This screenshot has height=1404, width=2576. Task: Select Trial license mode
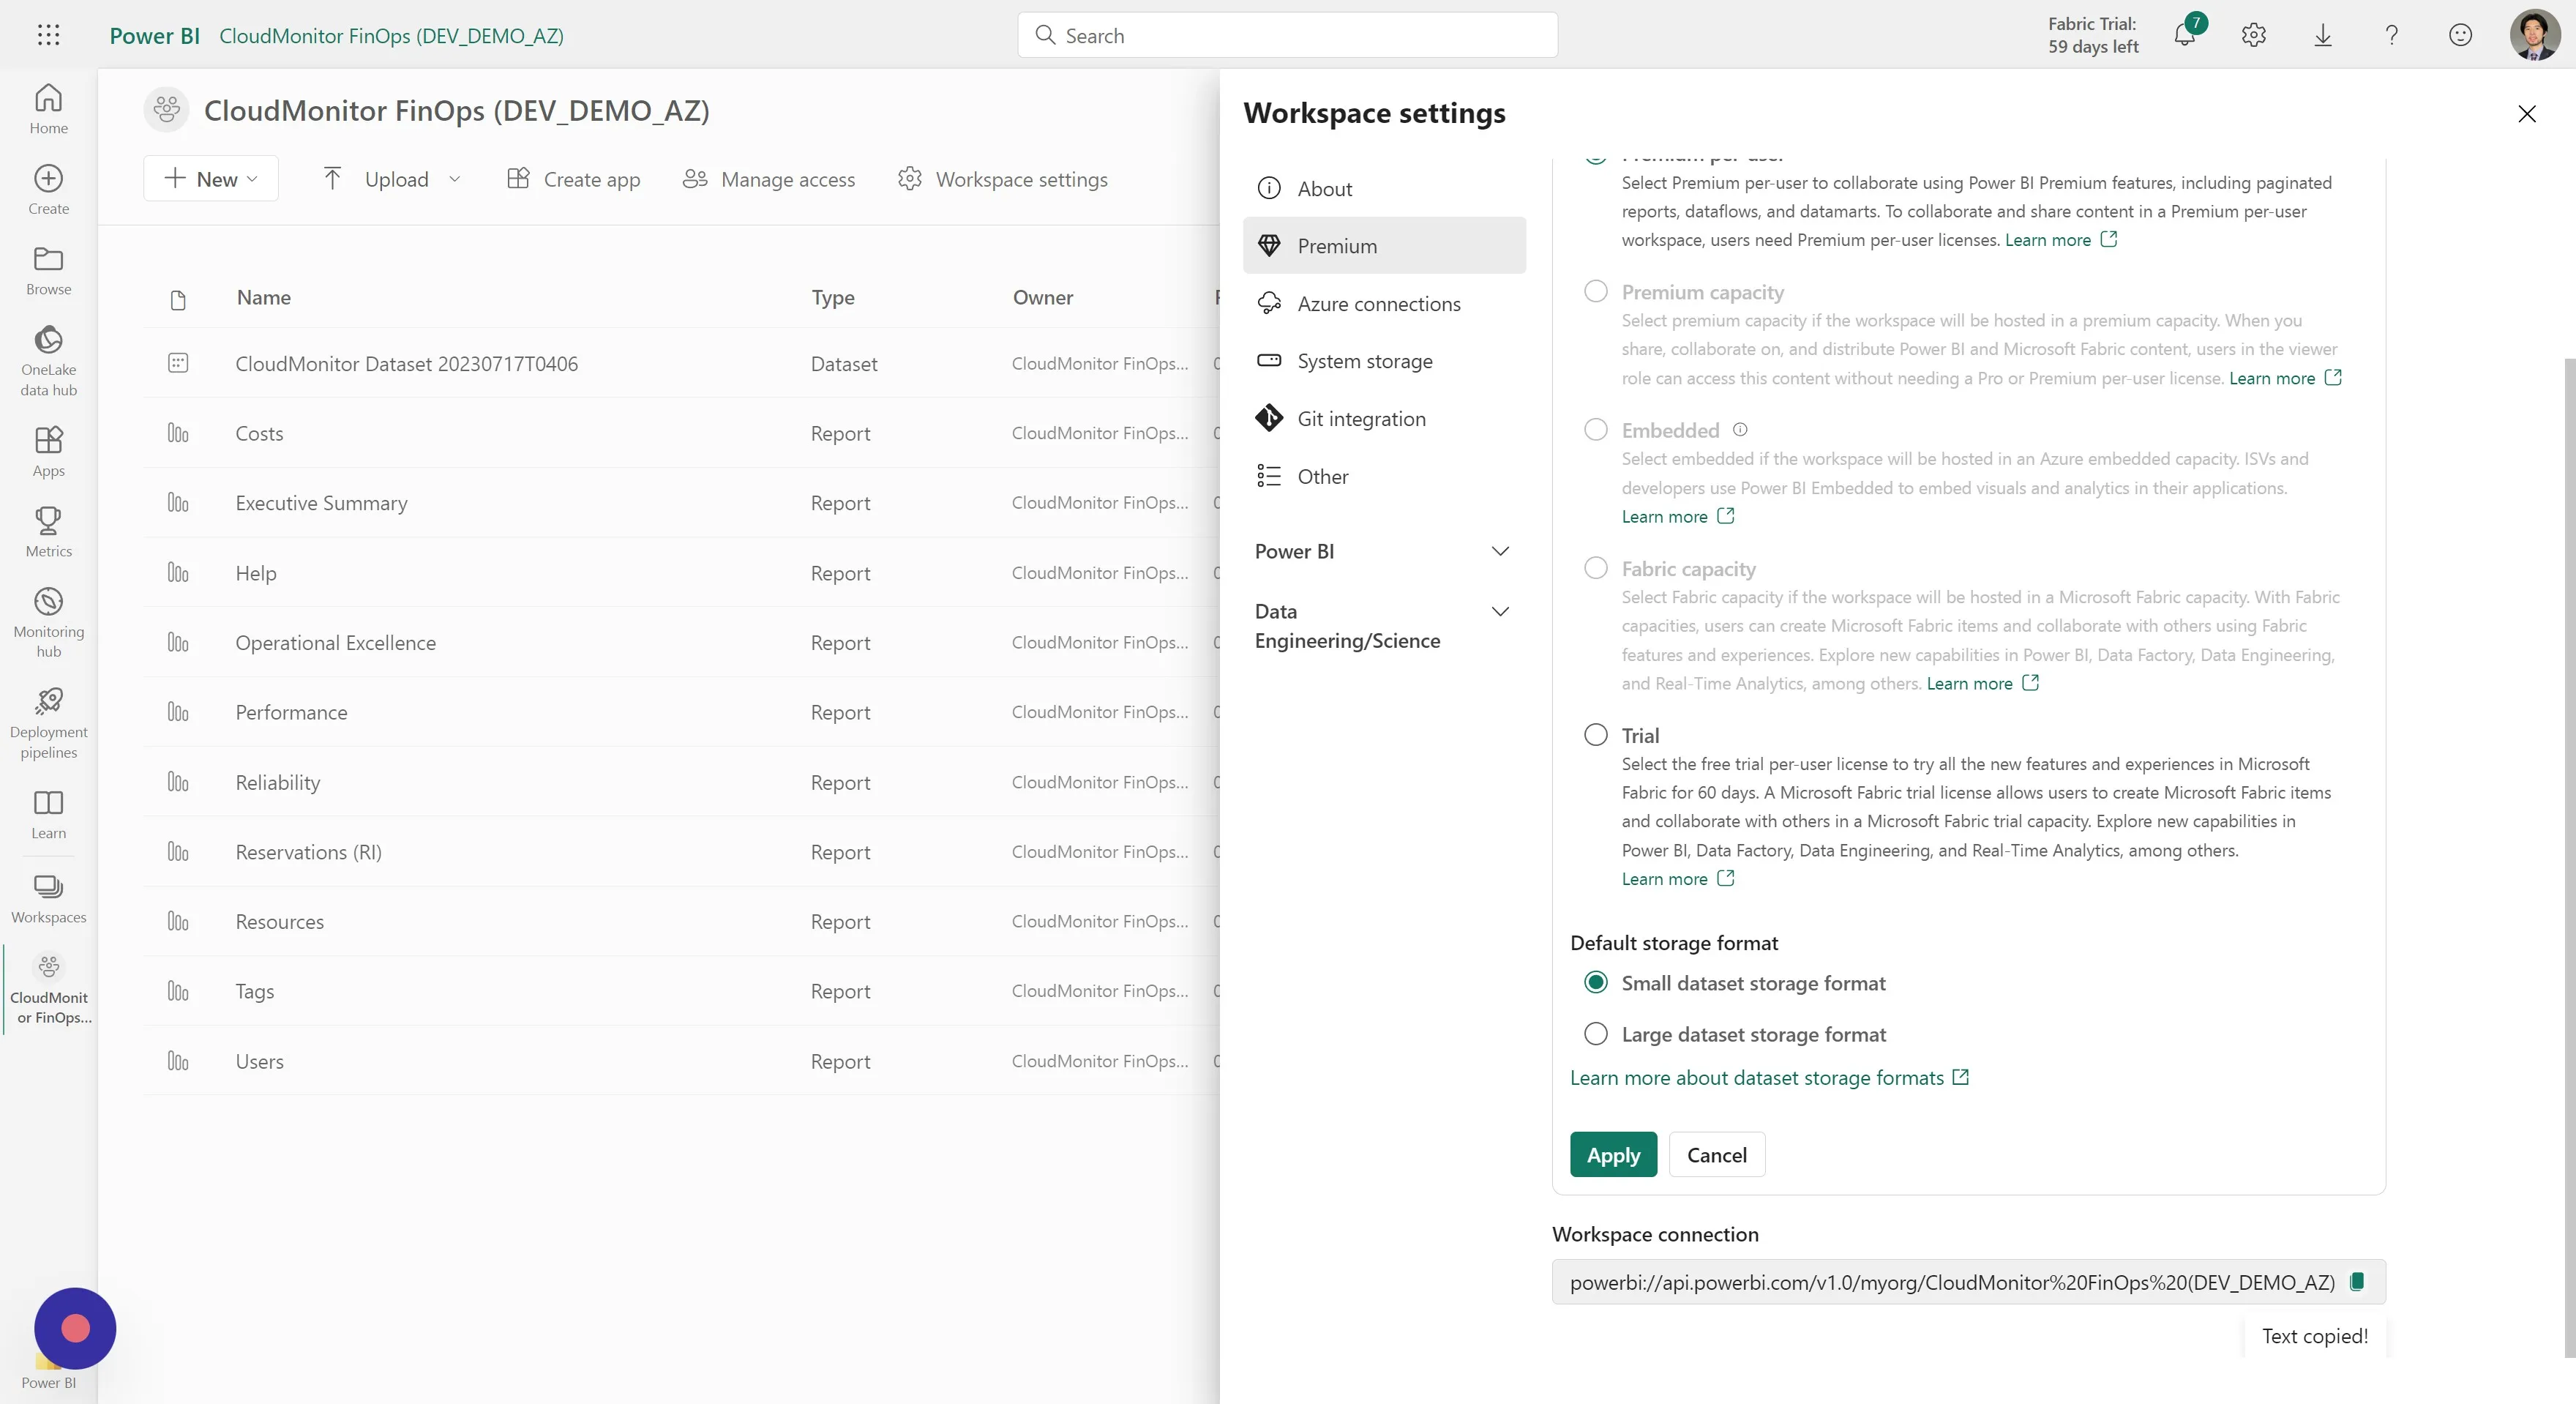click(1596, 735)
